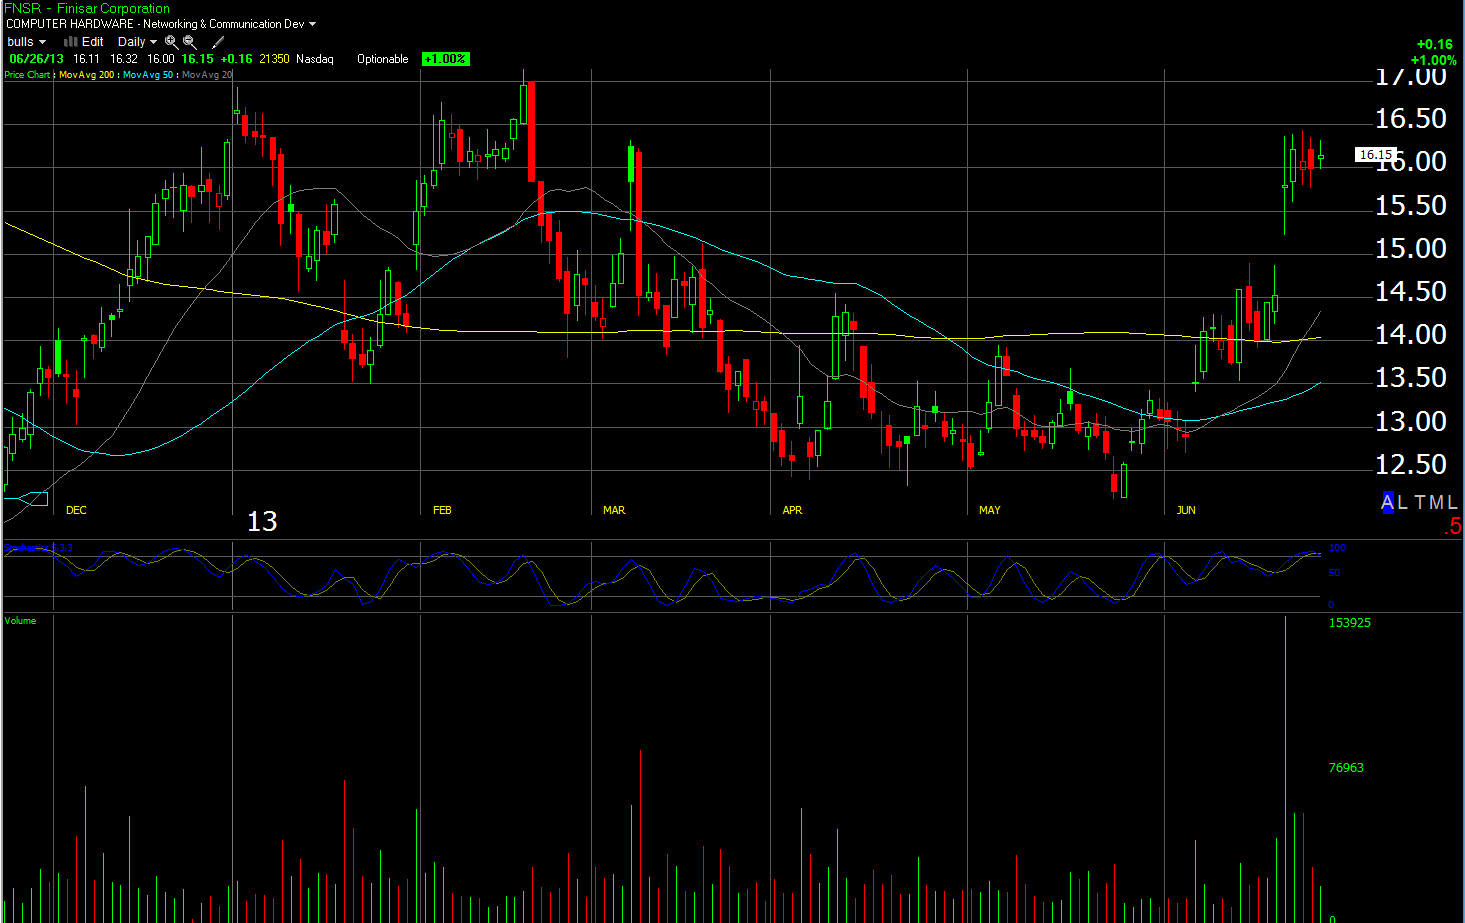Image resolution: width=1465 pixels, height=923 pixels.
Task: Click the Volume pane label
Action: click(x=20, y=621)
